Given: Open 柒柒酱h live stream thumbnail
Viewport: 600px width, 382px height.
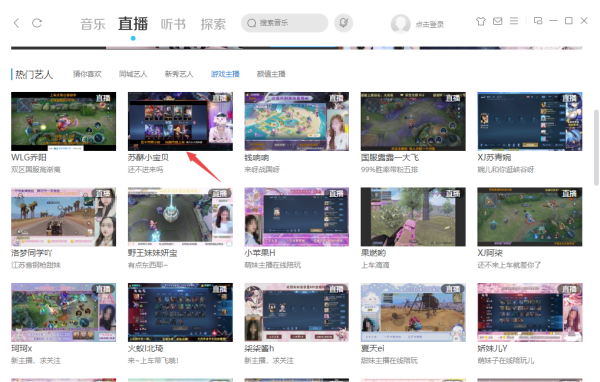Looking at the screenshot, I should (x=297, y=312).
